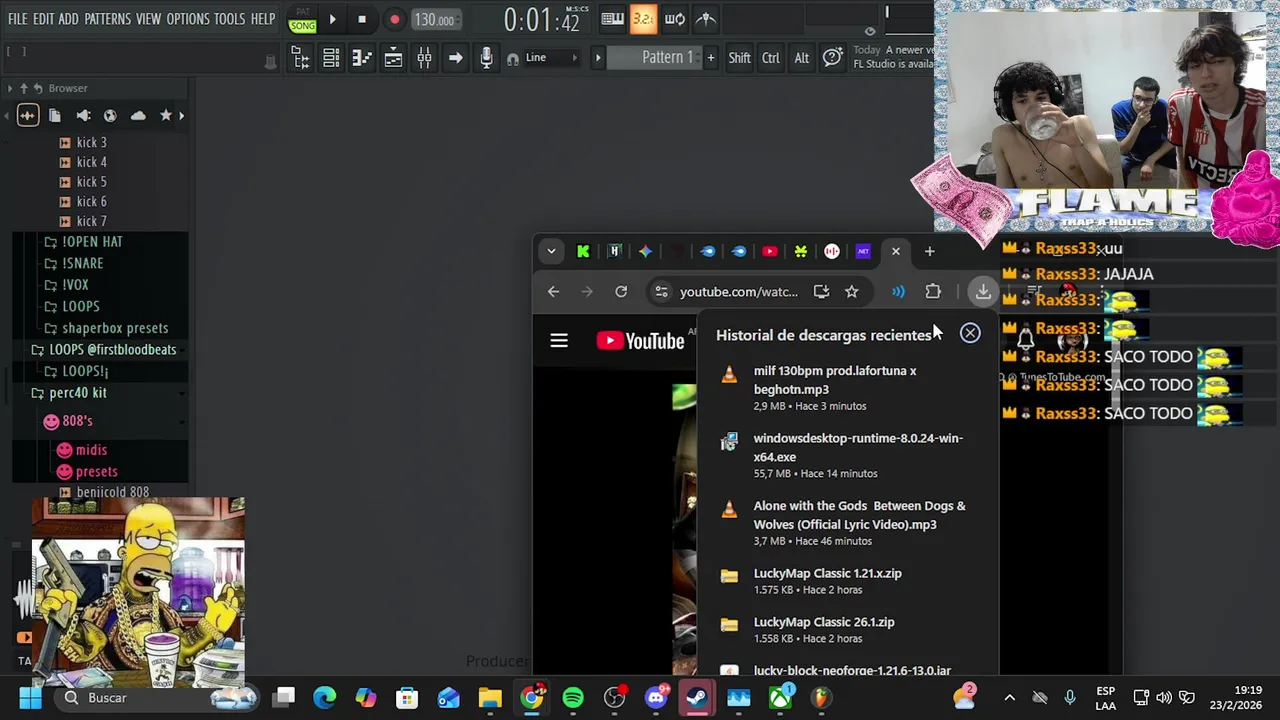Image resolution: width=1280 pixels, height=720 pixels.
Task: Click the 130.000 tempo field
Action: point(435,19)
